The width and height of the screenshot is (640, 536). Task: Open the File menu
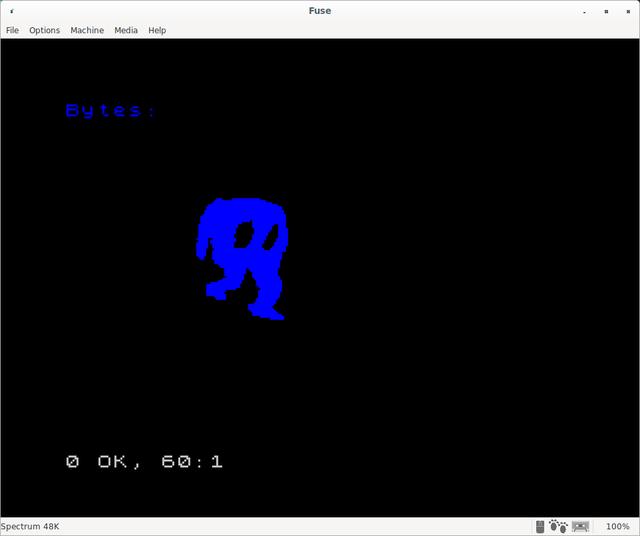[12, 30]
